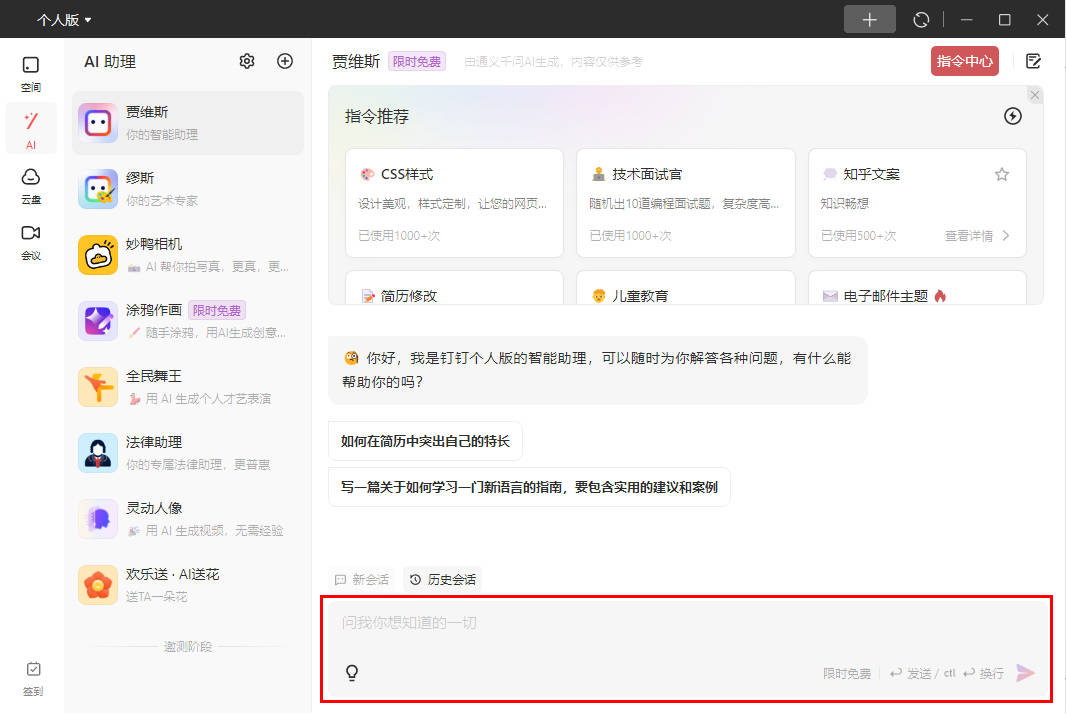
Task: Switch to the 历史会话 tab
Action: coord(443,579)
